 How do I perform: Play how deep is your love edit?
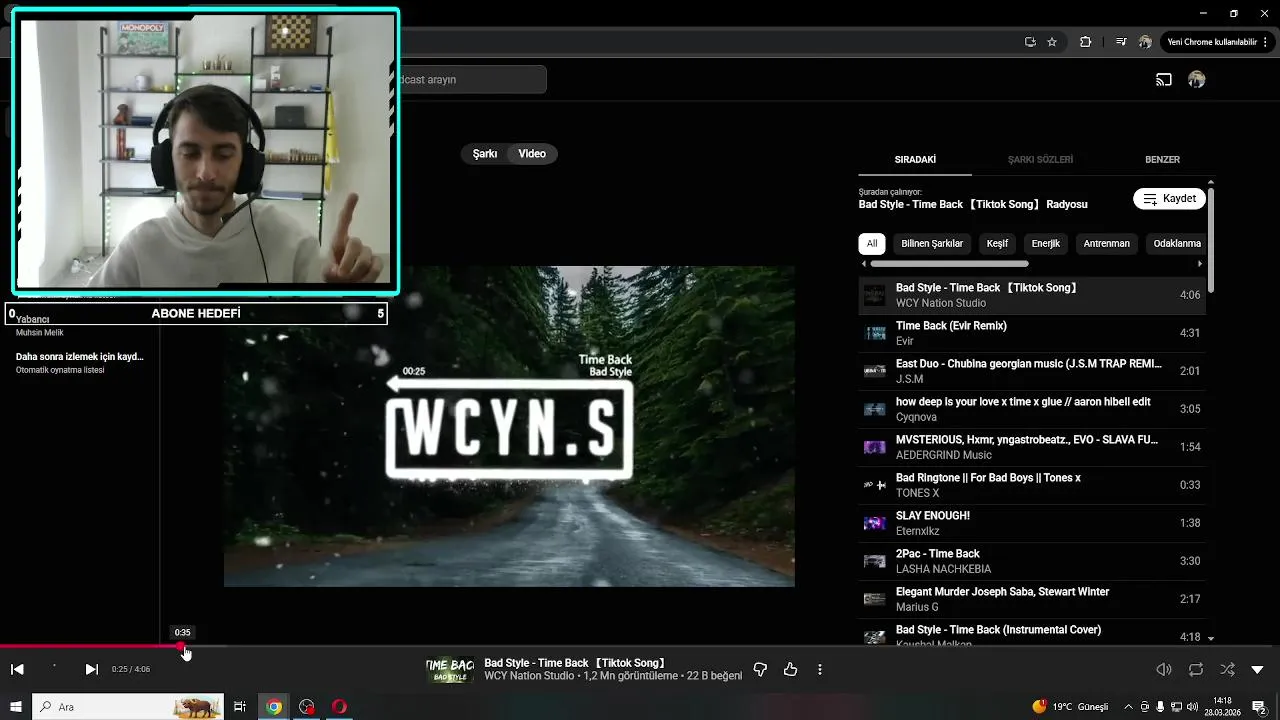[1032, 409]
